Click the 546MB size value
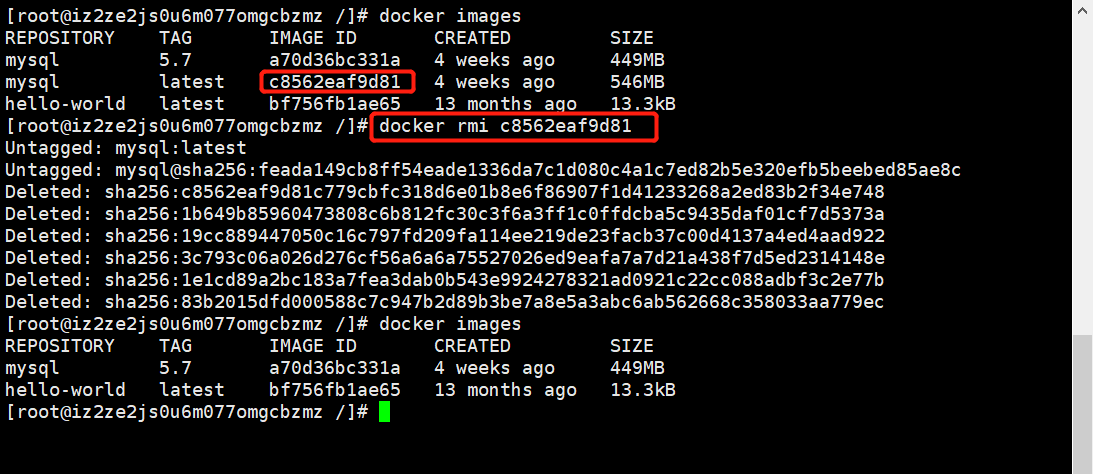Image resolution: width=1093 pixels, height=474 pixels. (x=637, y=82)
